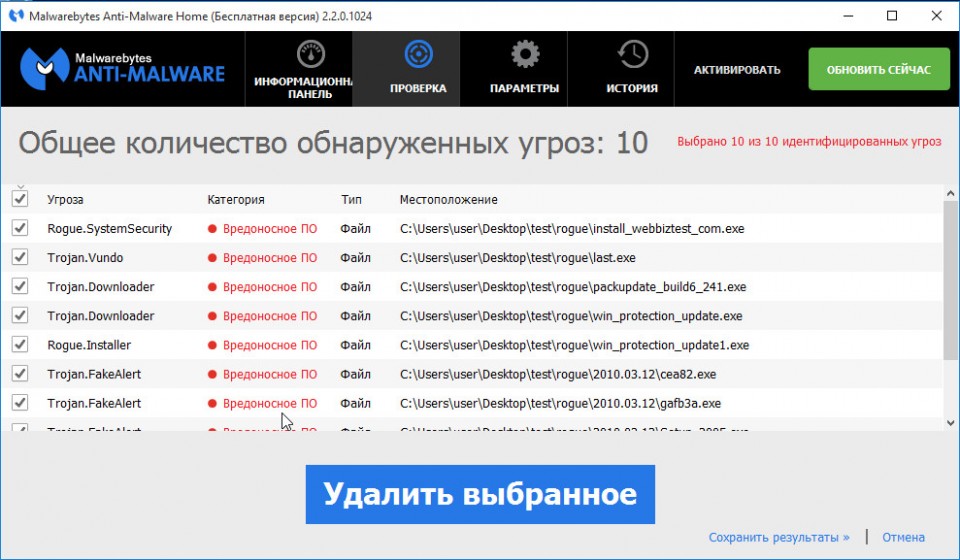Close the Malwarebytes window
960x560 pixels.
[937, 16]
